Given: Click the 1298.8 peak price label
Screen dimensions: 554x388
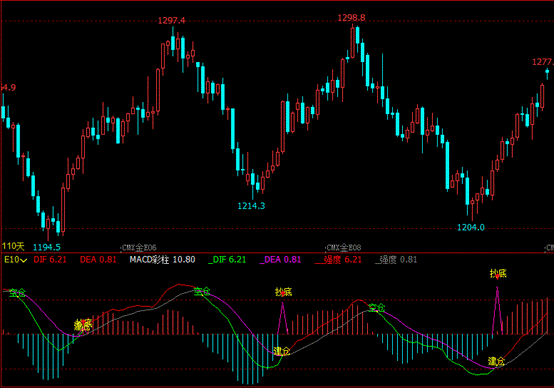Looking at the screenshot, I should tap(351, 18).
